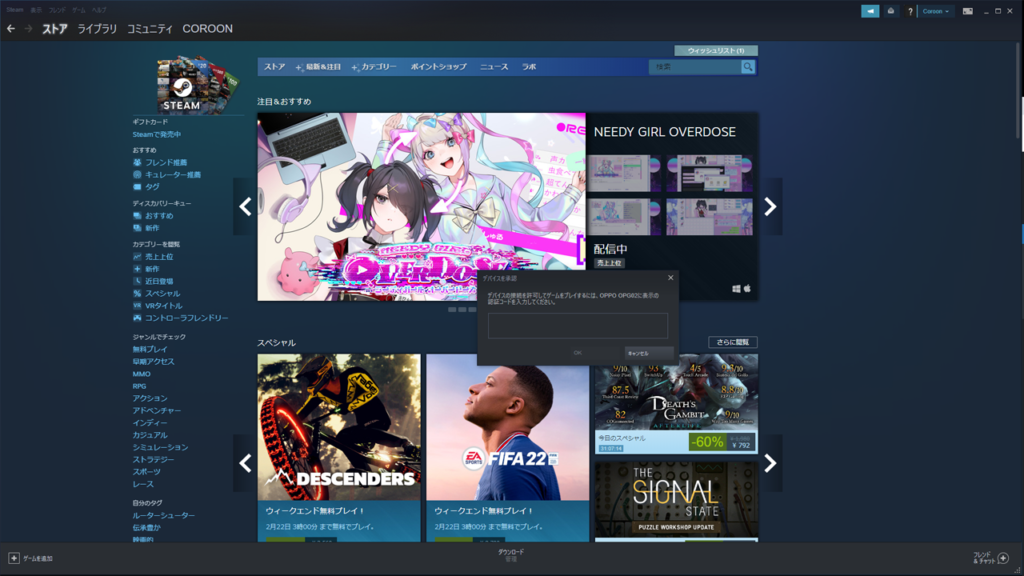
Task: Show next items in スペシャル carousel
Action: (x=771, y=464)
